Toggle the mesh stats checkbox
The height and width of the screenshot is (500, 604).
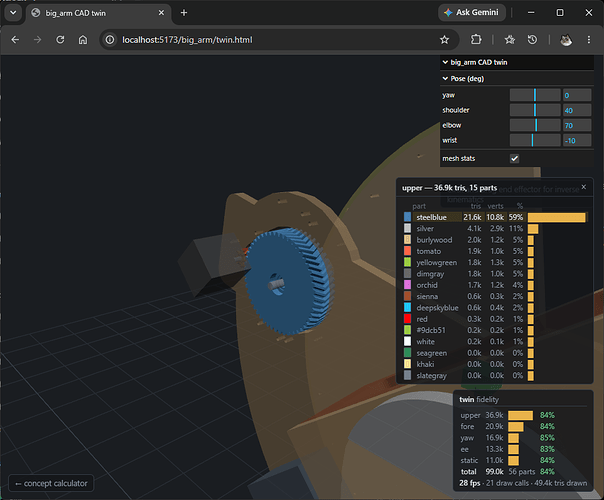(514, 158)
